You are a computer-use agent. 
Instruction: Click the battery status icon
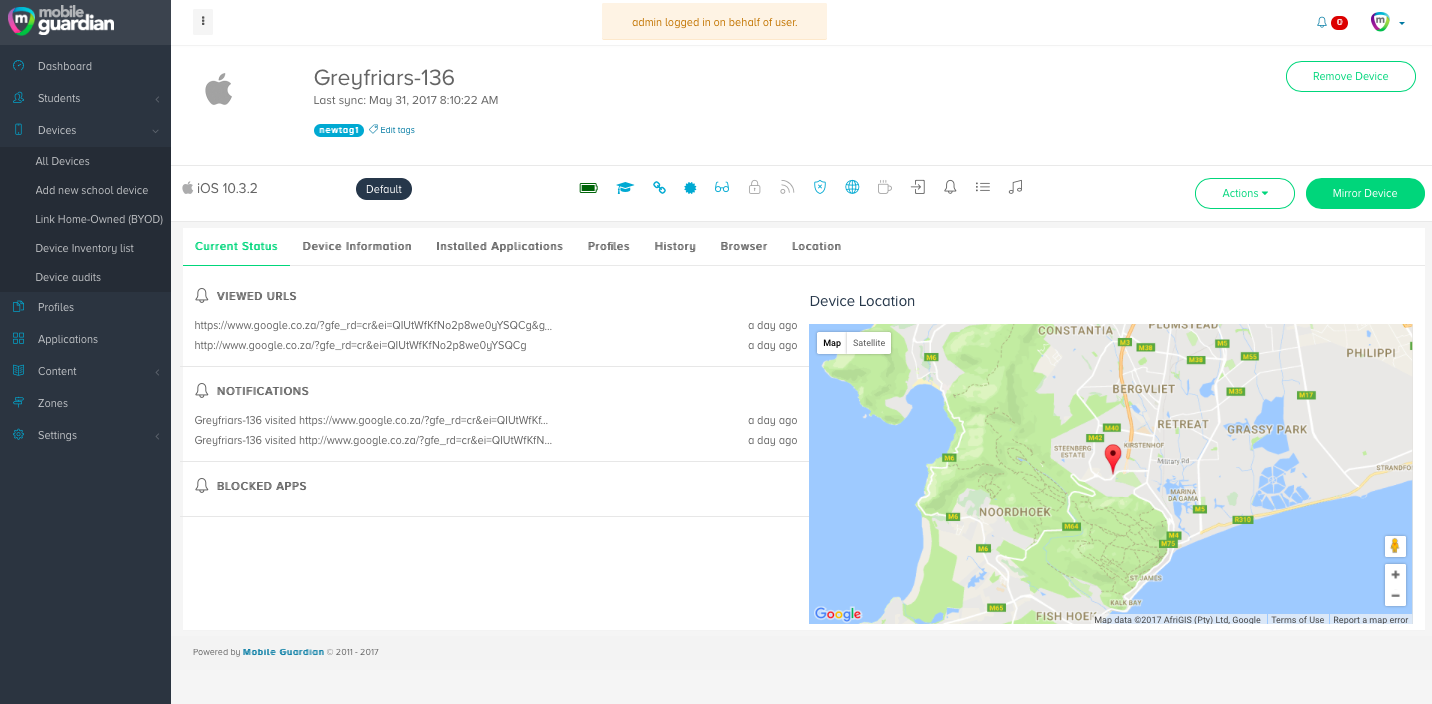(x=588, y=187)
